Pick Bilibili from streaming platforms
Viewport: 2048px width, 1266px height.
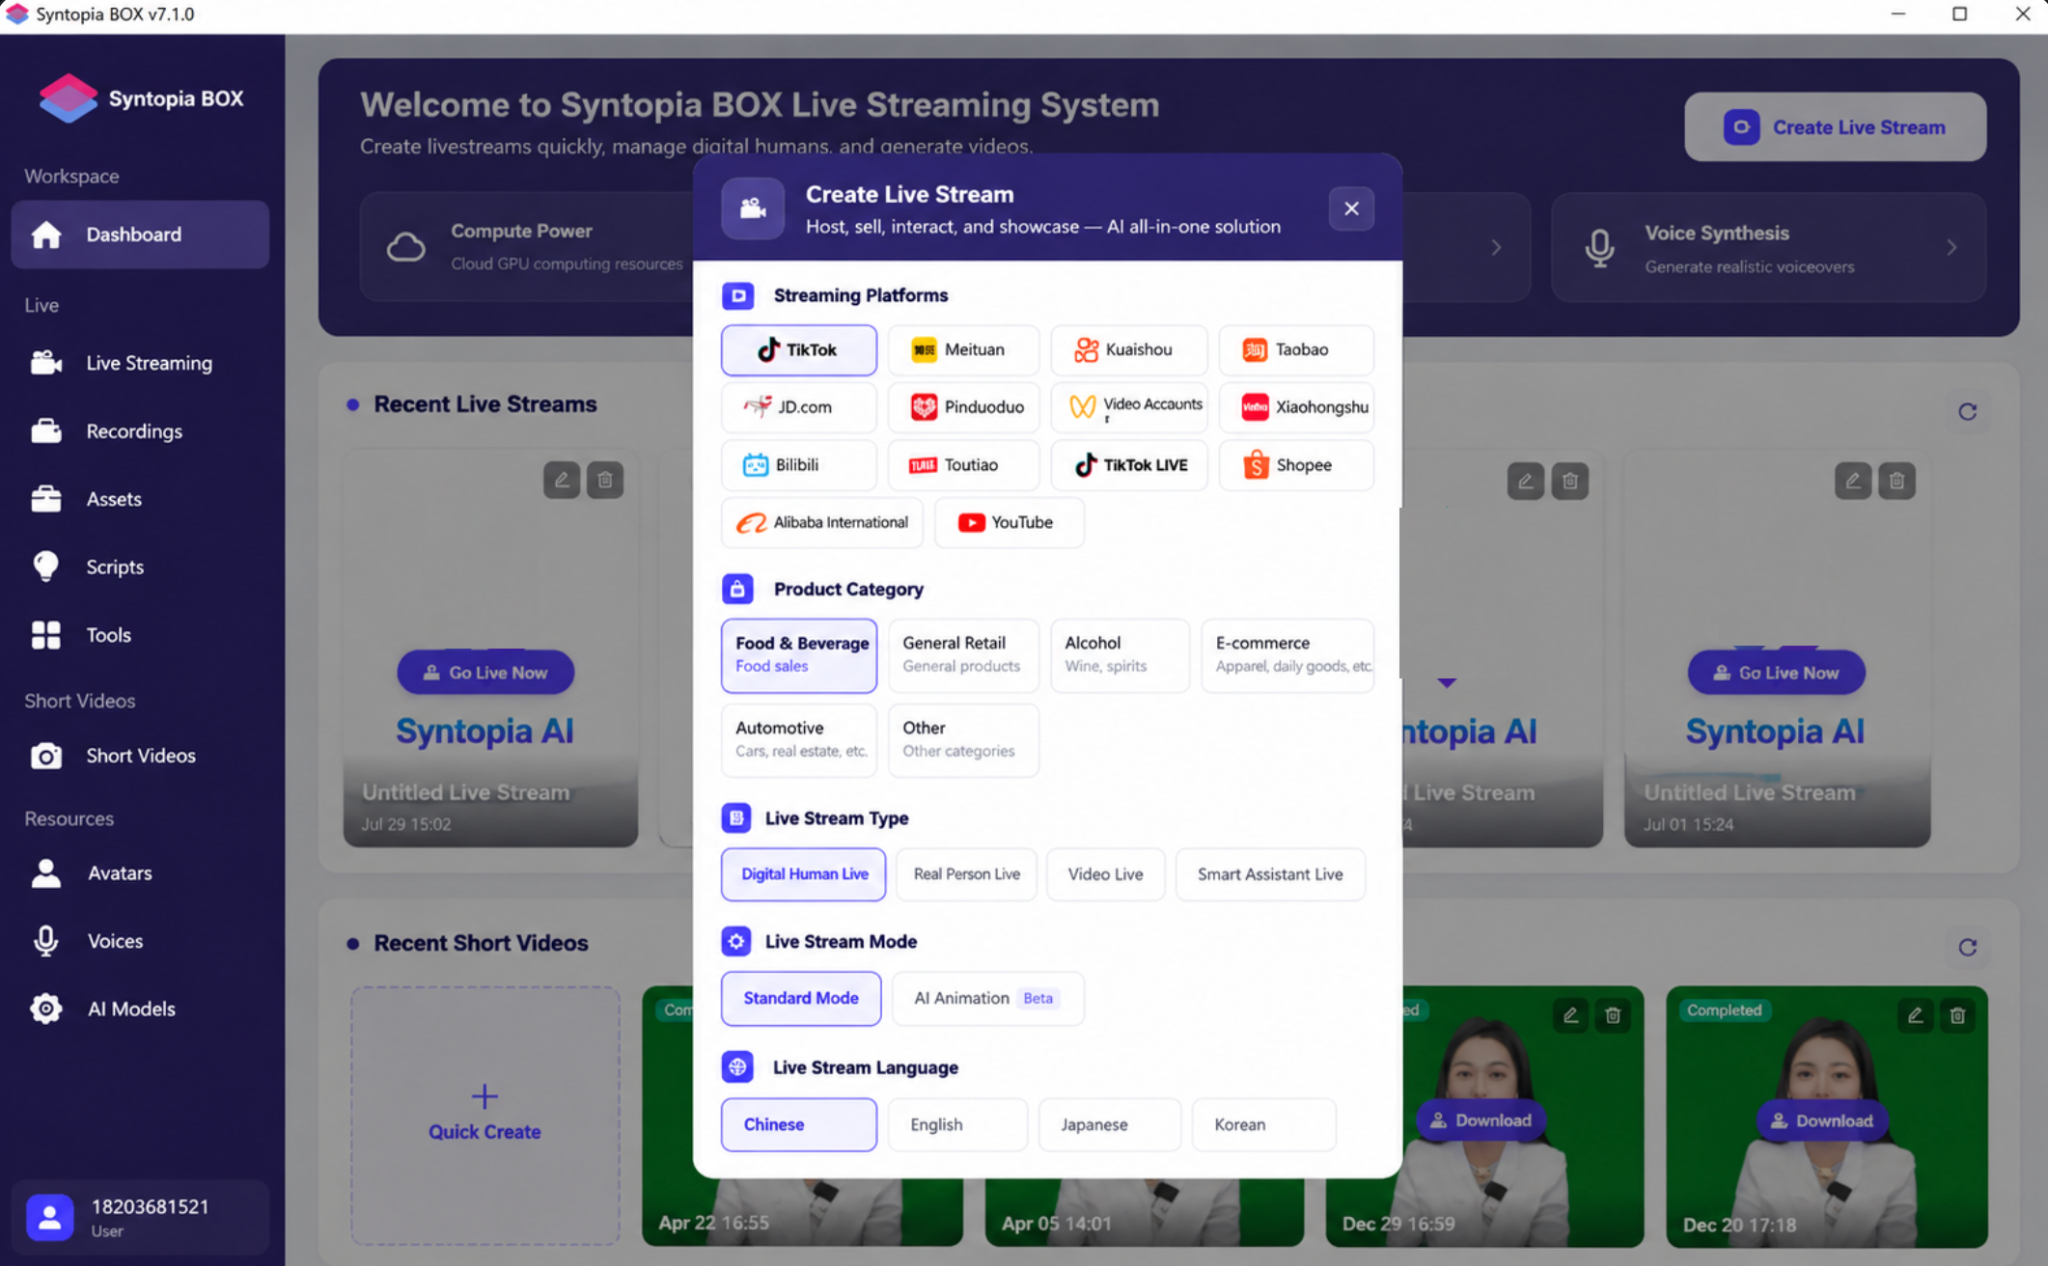(x=798, y=465)
